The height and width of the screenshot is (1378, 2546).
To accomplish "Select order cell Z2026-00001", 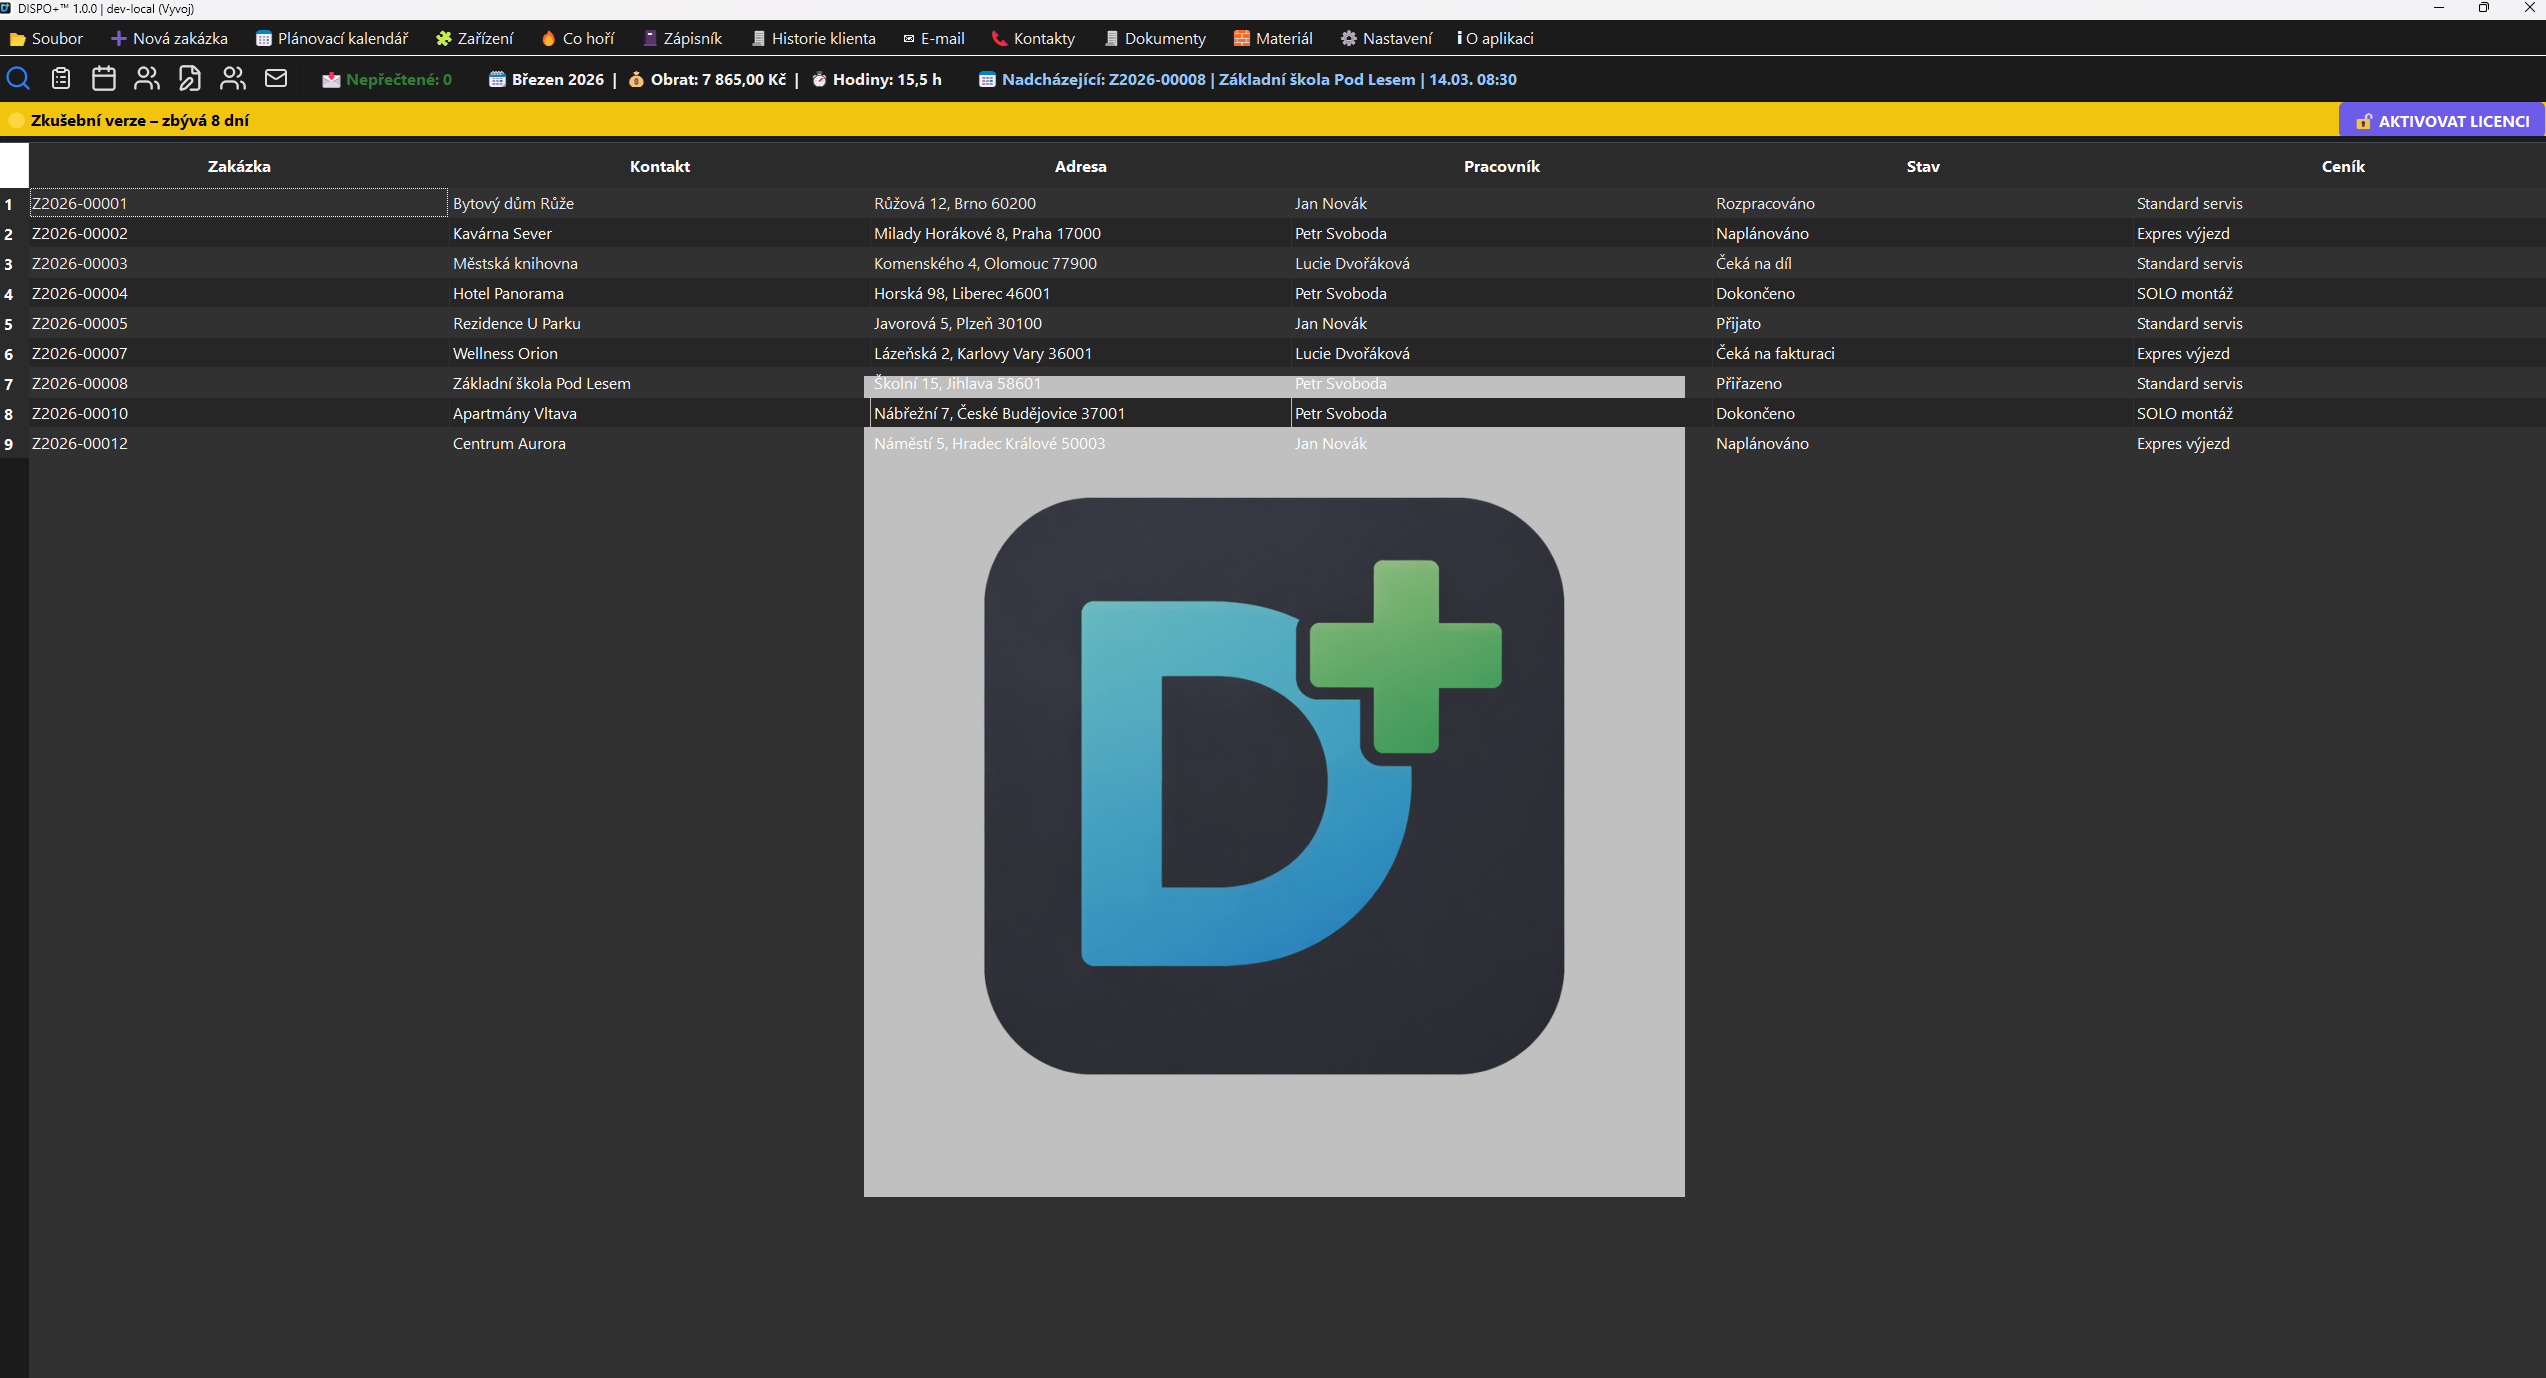I will tap(239, 203).
